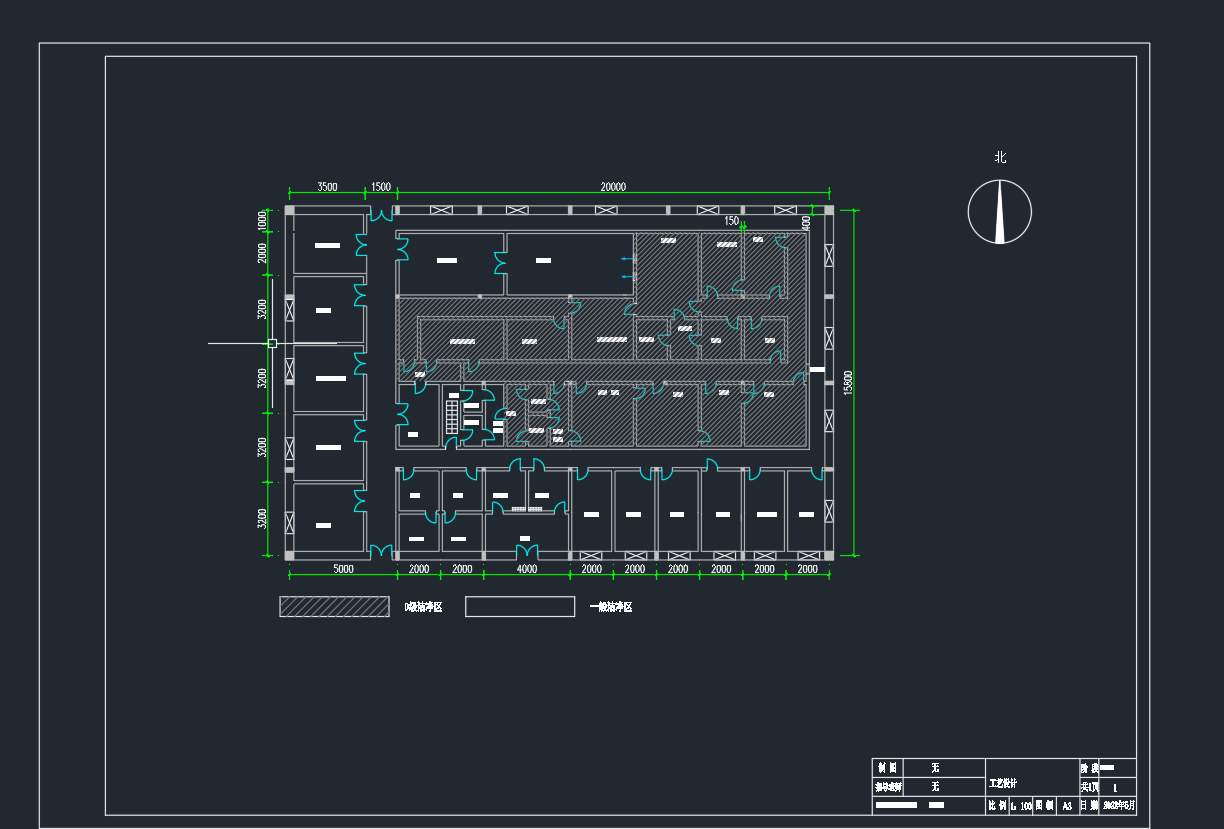Select the '3500' top dimension text

click(x=327, y=186)
